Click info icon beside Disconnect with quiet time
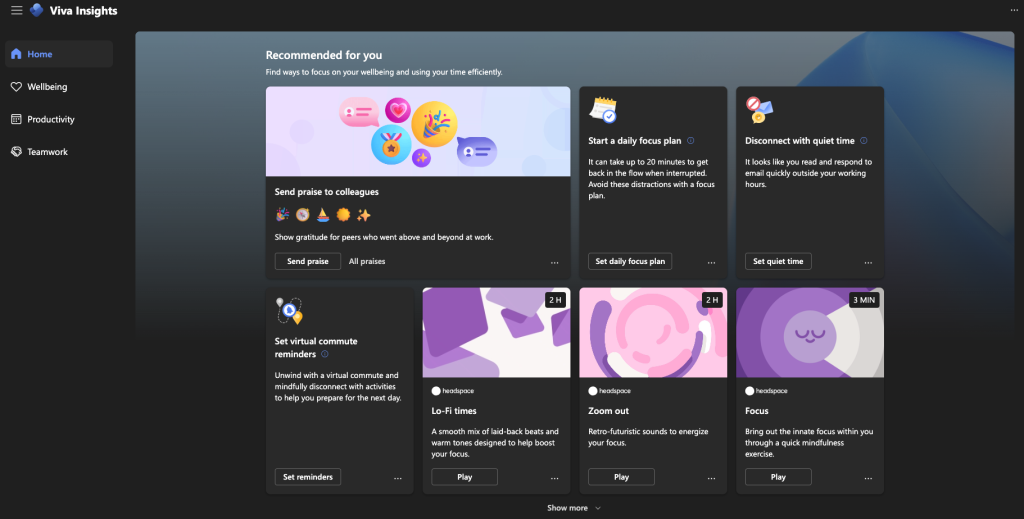The width and height of the screenshot is (1024, 519). 864,141
